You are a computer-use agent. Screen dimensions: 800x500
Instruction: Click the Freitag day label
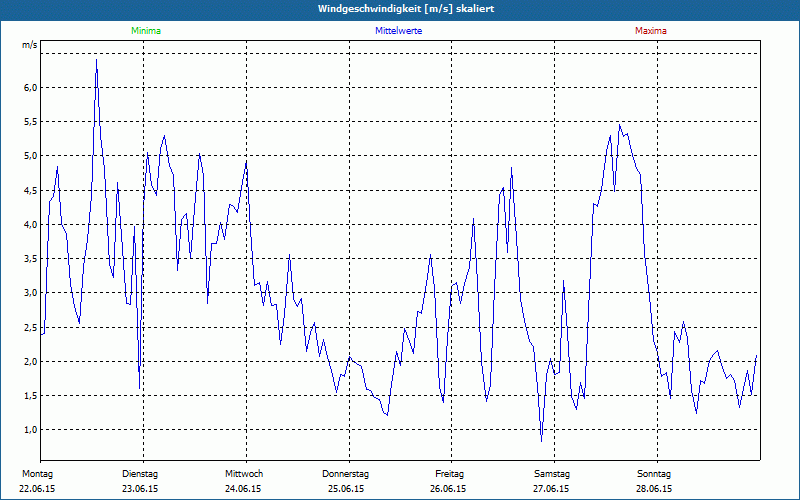449,474
